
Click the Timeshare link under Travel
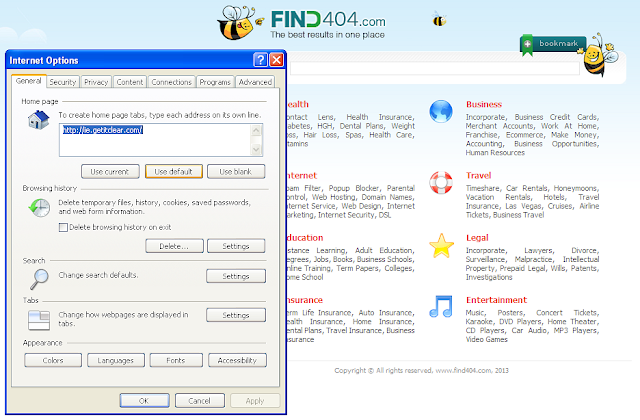[484, 188]
